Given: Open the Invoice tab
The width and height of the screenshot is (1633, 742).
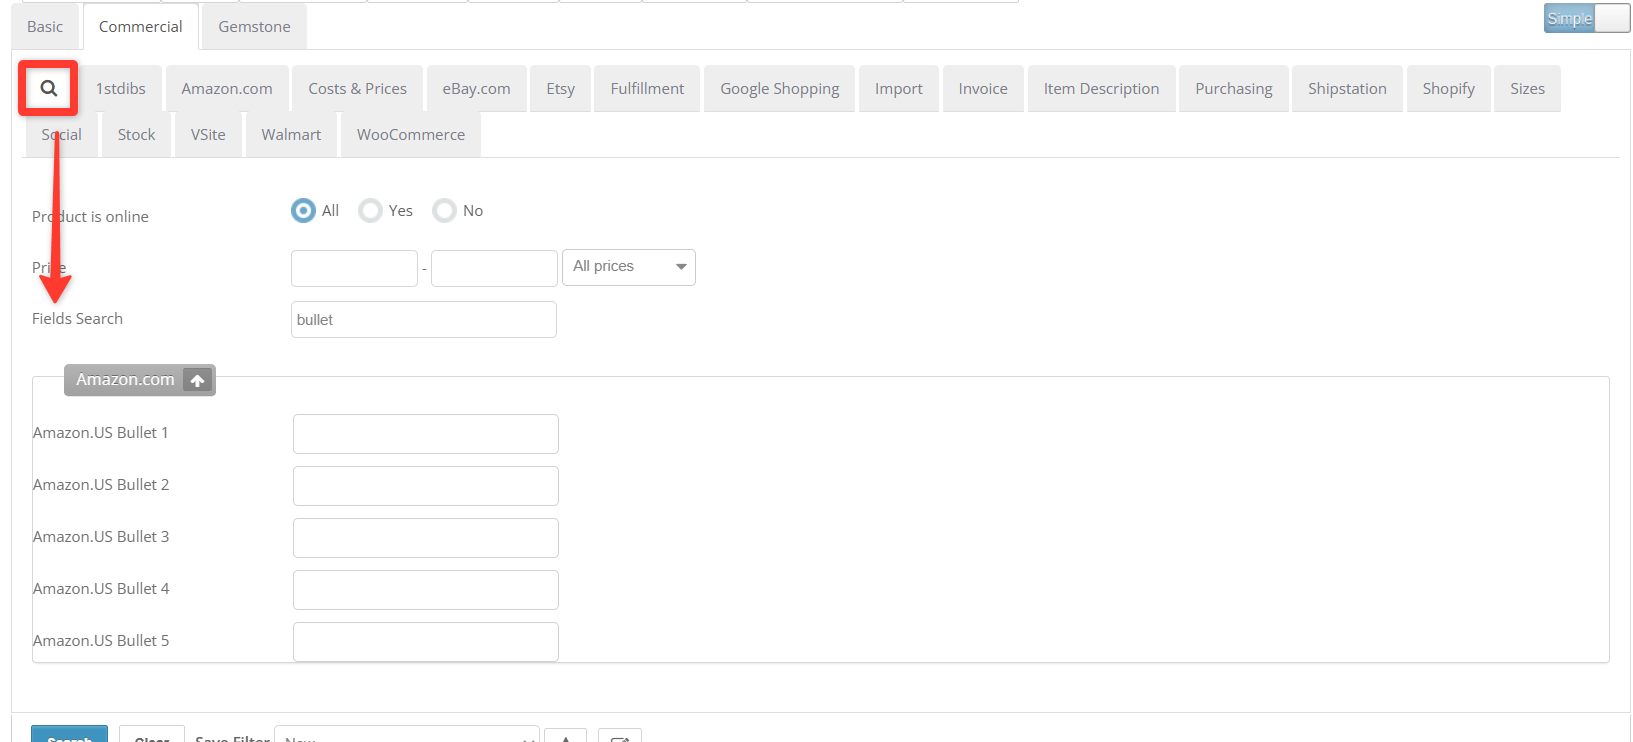Looking at the screenshot, I should 983,89.
